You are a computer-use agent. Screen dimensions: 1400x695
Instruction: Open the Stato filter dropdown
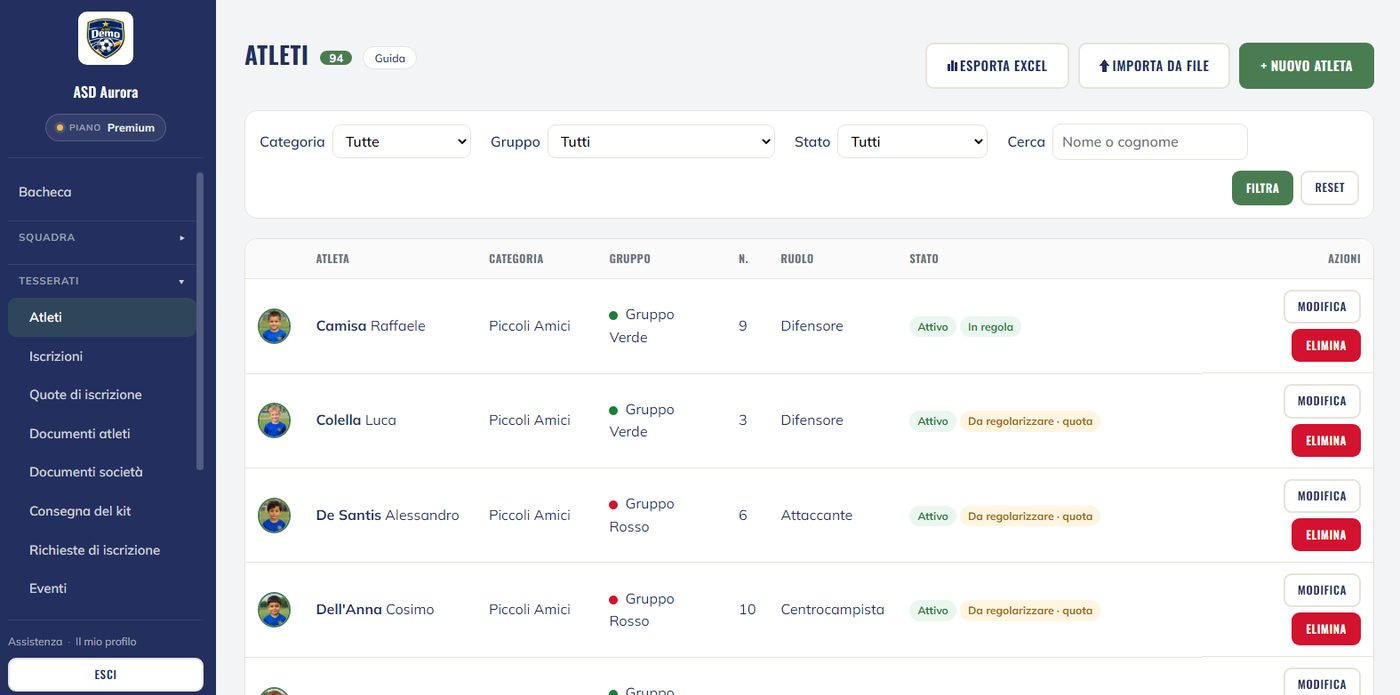912,142
